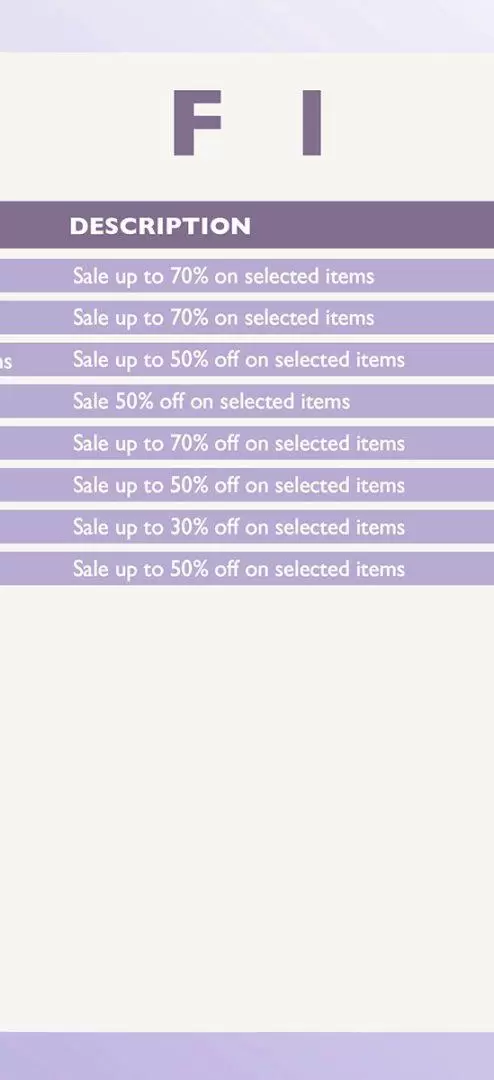Image resolution: width=494 pixels, height=1080 pixels.
Task: Click the cell left of 'Sale 50% off' description
Action: click(31, 402)
